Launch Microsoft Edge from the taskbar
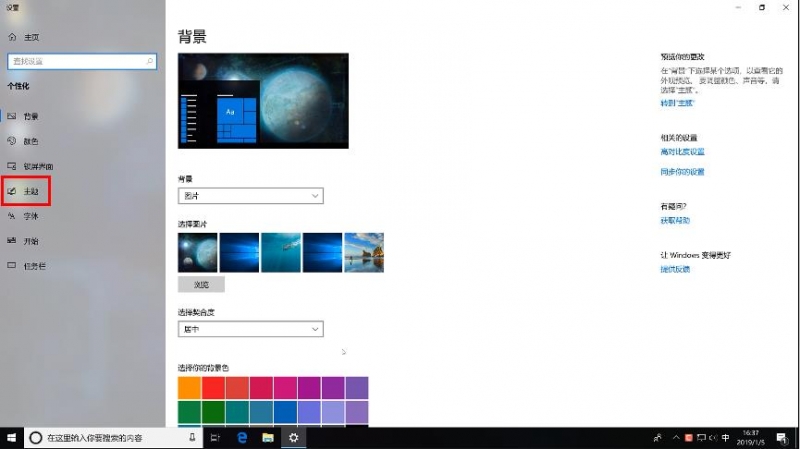The height and width of the screenshot is (449, 800). pos(242,438)
